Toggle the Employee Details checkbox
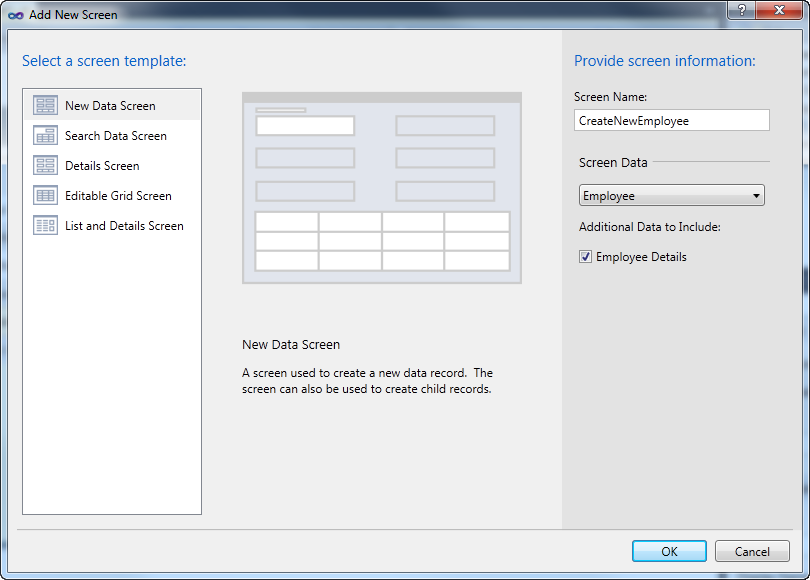Screen dimensions: 810x580 (x=585, y=256)
